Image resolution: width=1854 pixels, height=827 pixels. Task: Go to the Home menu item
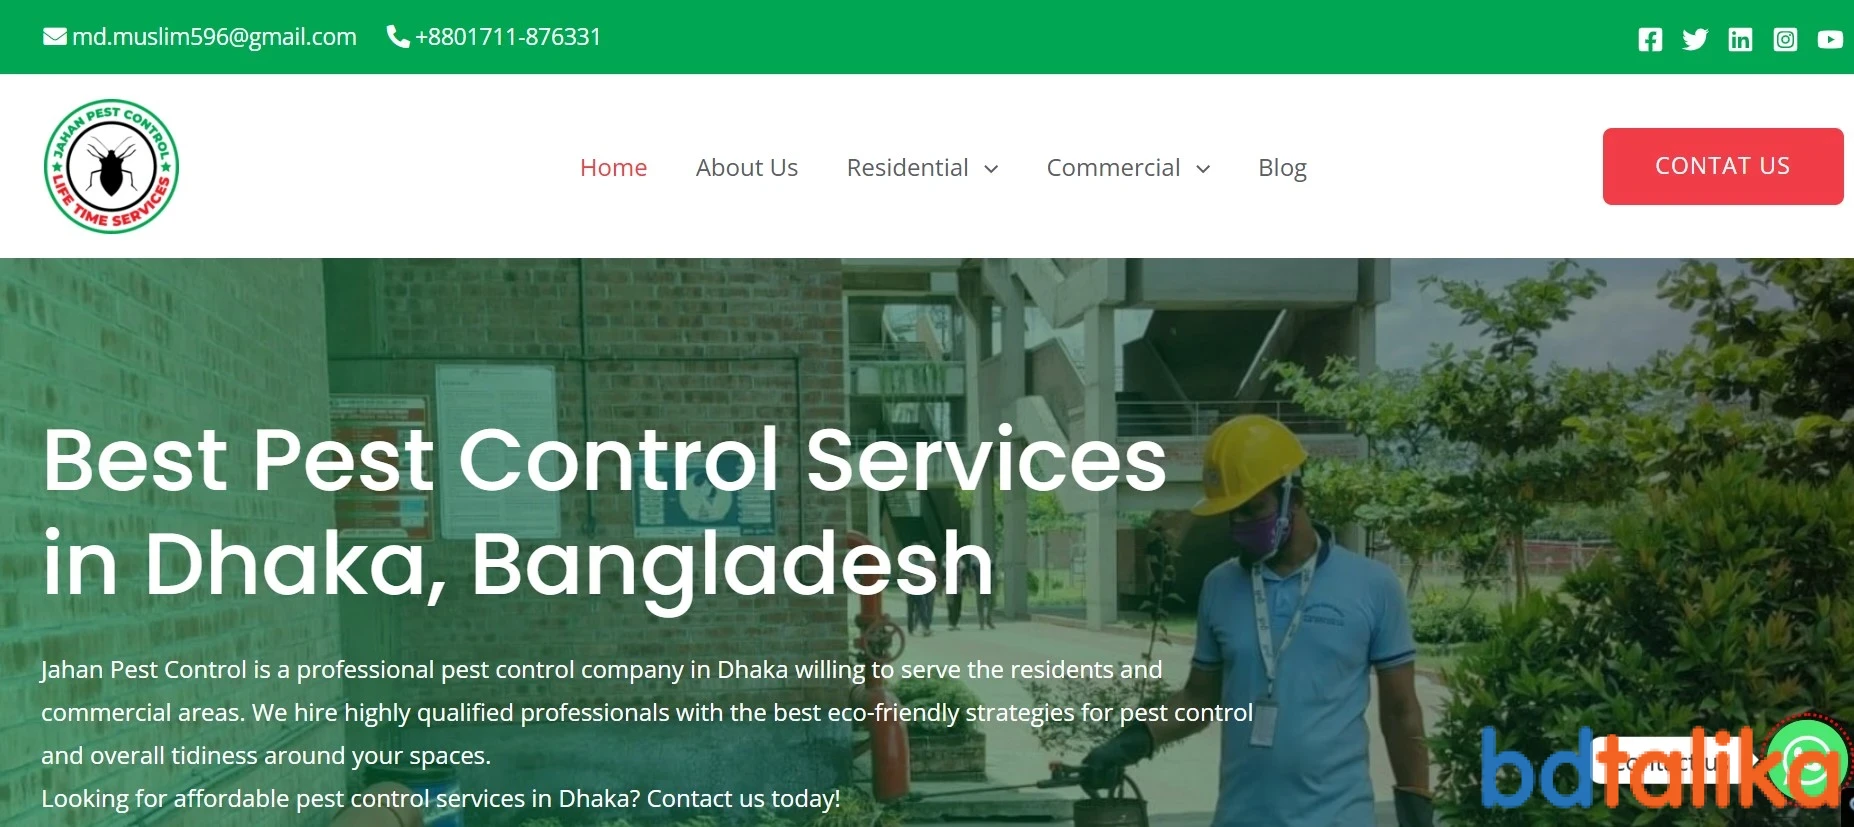click(x=613, y=167)
